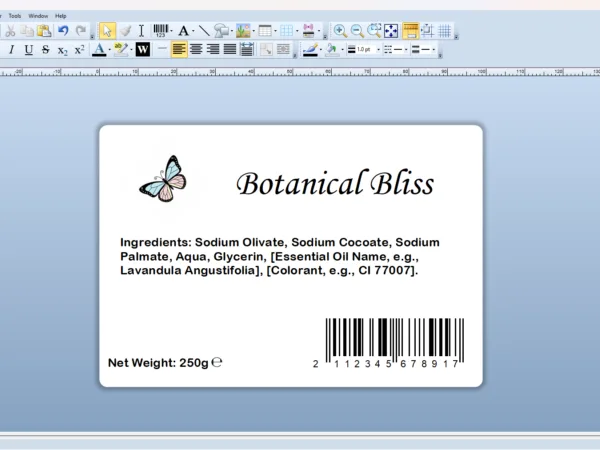Toggle underline text formatting
This screenshot has height=450, width=600.
pos(28,49)
